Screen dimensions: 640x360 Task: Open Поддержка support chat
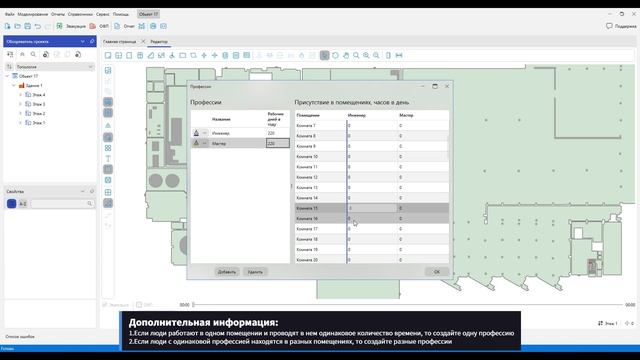(621, 26)
